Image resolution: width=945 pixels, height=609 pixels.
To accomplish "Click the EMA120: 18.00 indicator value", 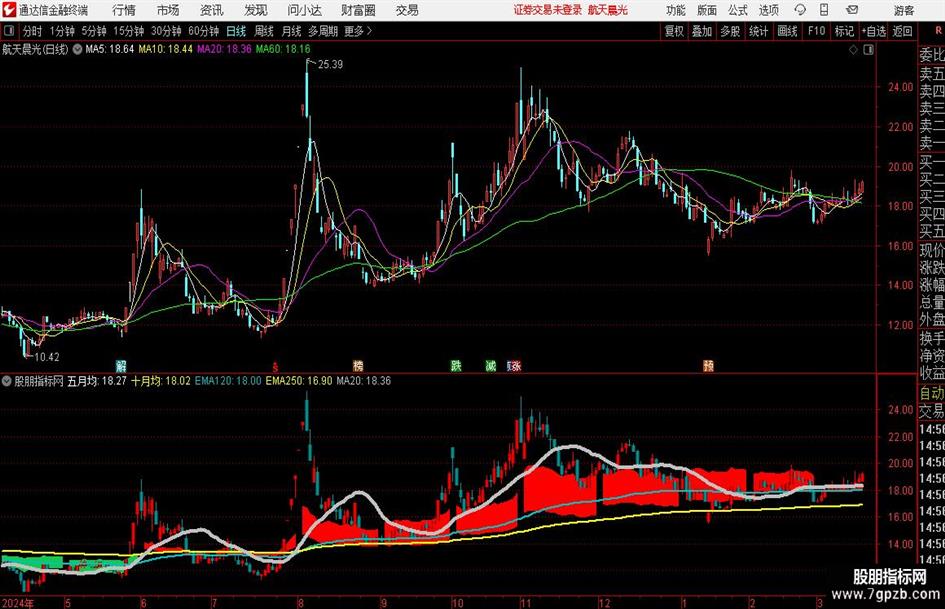I will click(228, 381).
